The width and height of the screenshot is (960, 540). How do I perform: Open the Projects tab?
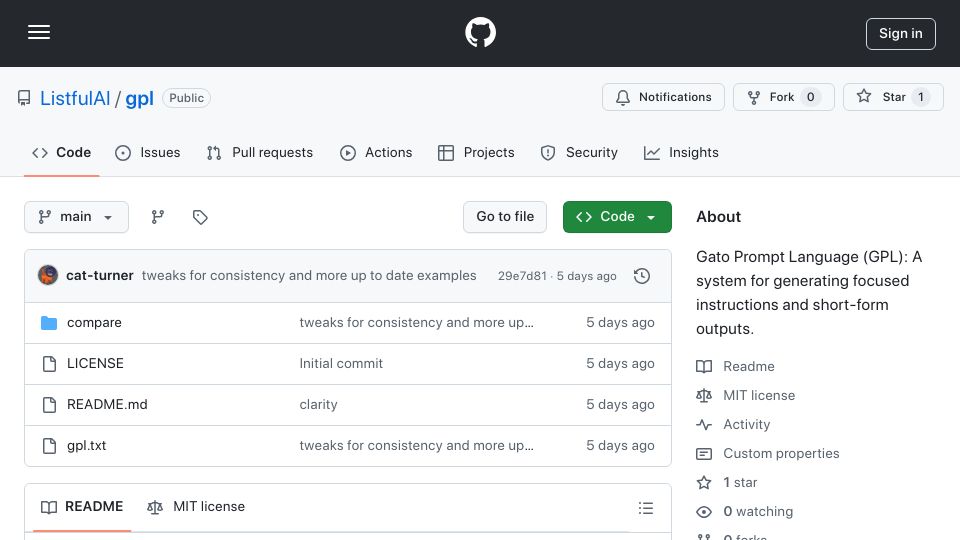click(476, 152)
